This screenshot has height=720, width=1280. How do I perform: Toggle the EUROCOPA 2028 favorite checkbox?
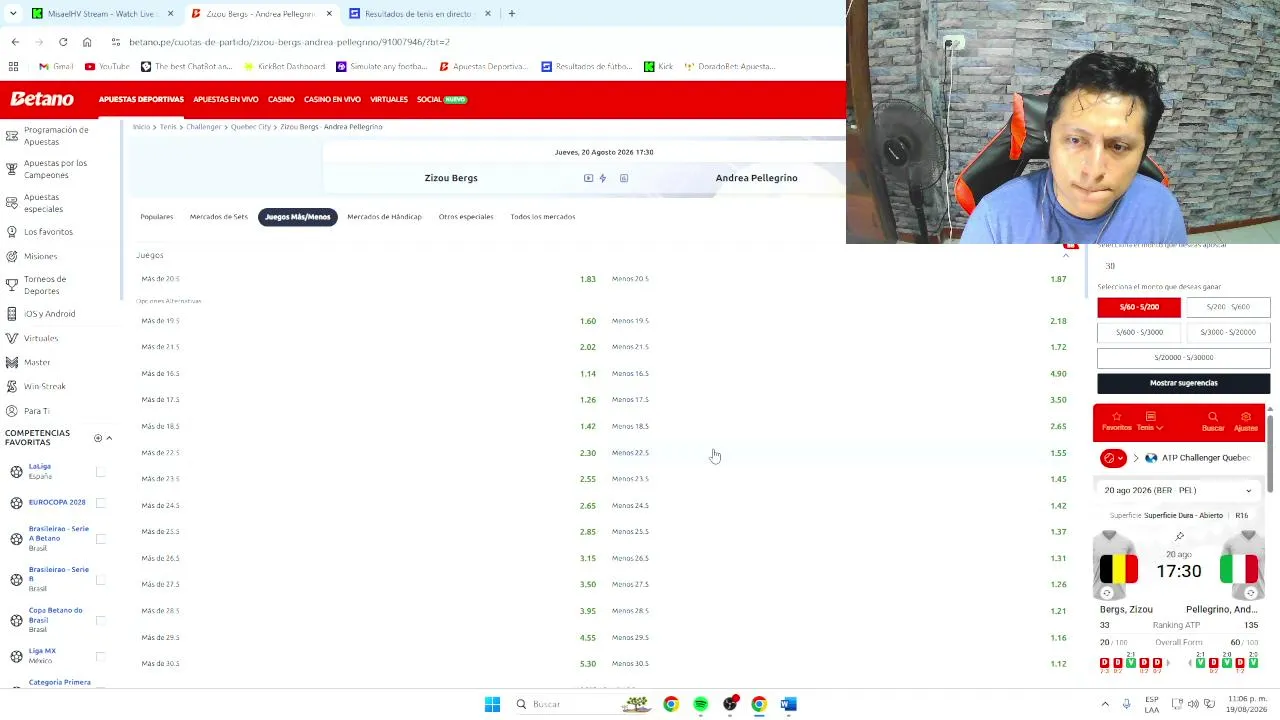[100, 502]
